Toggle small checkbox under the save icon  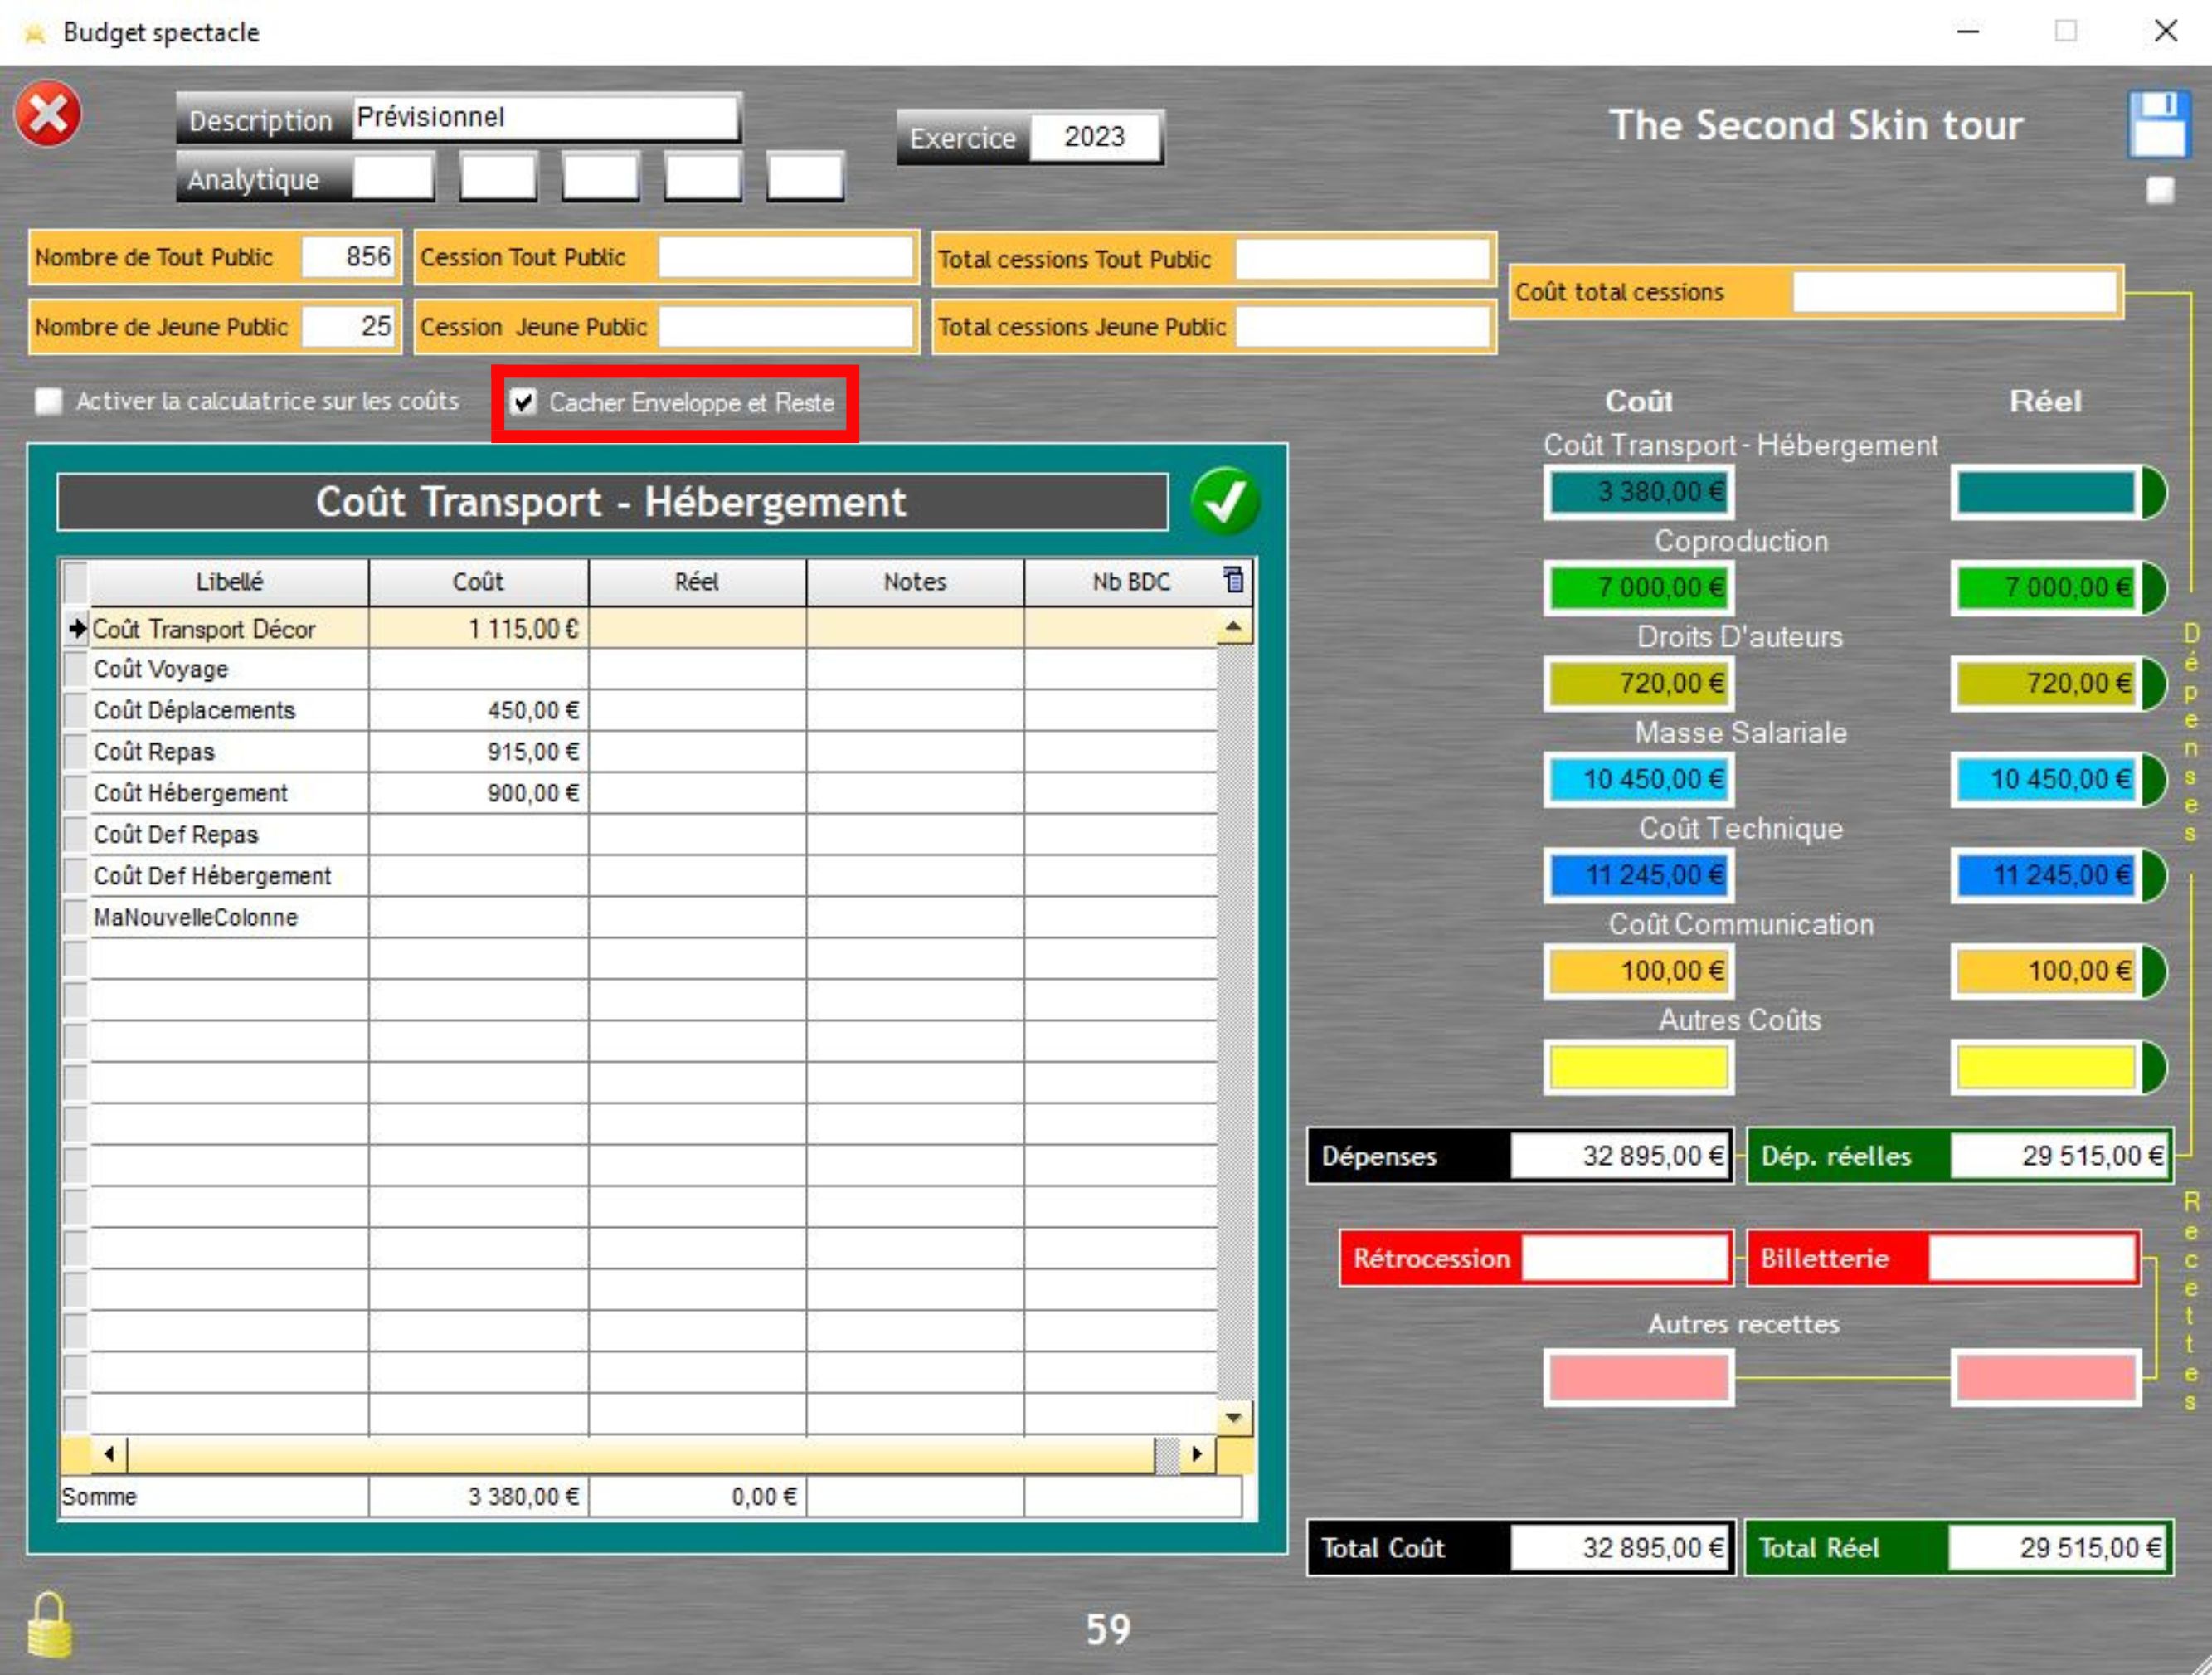click(2160, 190)
